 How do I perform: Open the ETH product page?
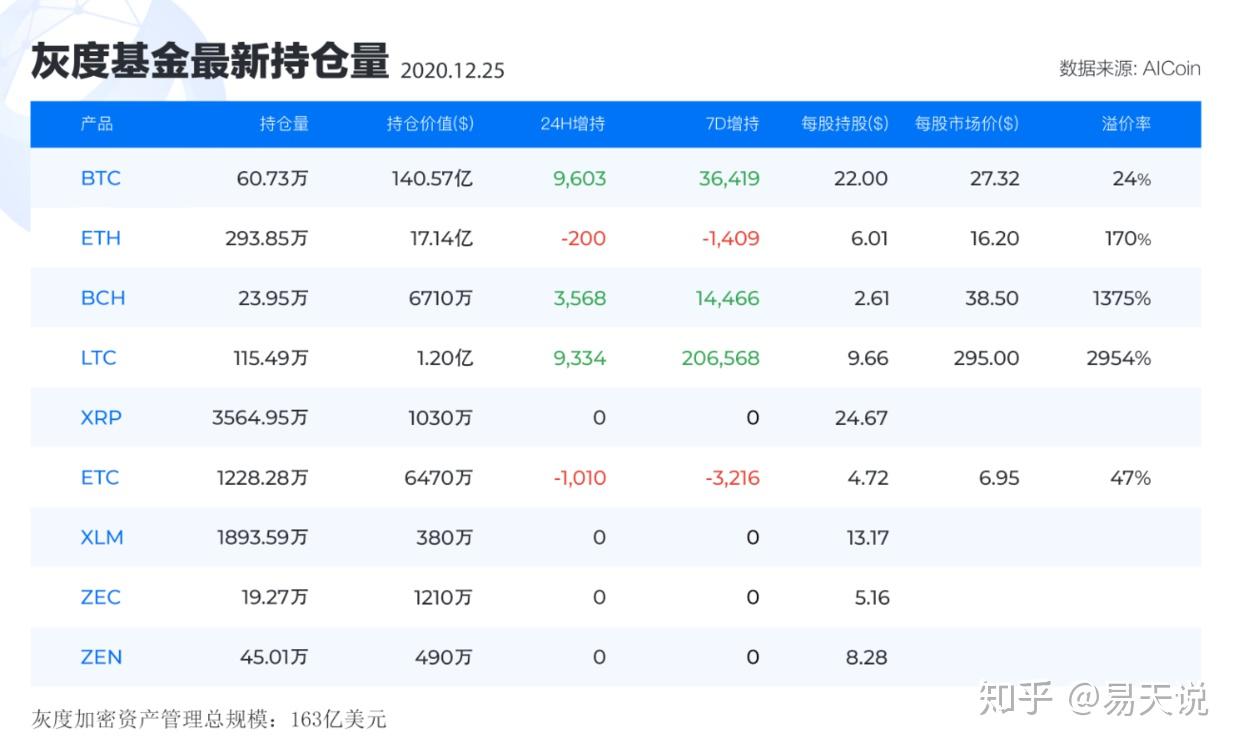pyautogui.click(x=100, y=238)
